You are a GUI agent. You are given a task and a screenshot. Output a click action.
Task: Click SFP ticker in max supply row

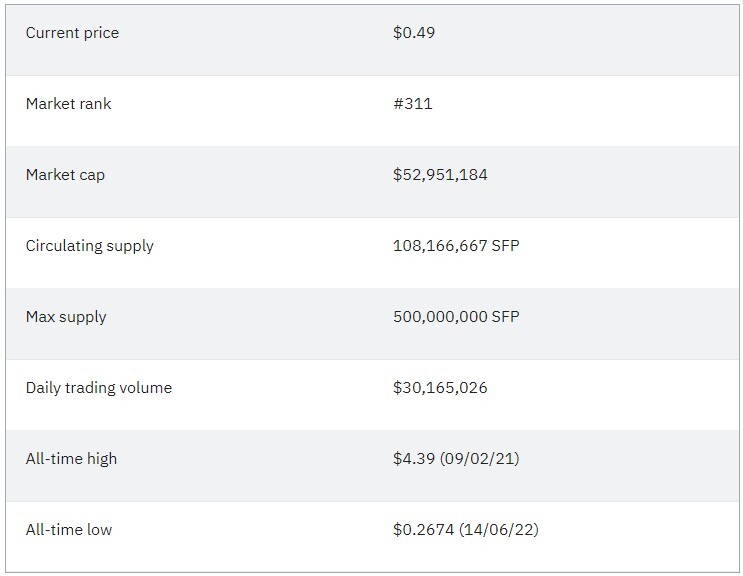click(x=506, y=316)
